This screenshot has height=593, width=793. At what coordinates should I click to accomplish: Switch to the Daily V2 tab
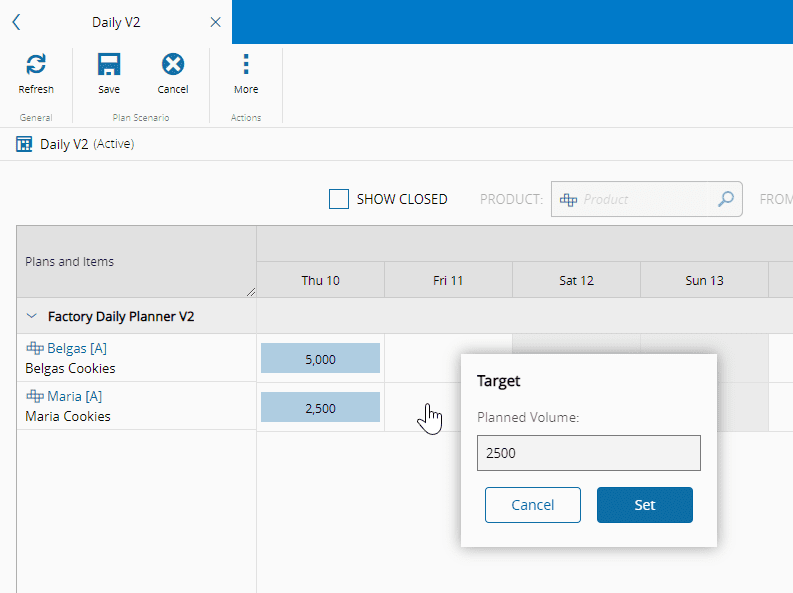click(116, 22)
